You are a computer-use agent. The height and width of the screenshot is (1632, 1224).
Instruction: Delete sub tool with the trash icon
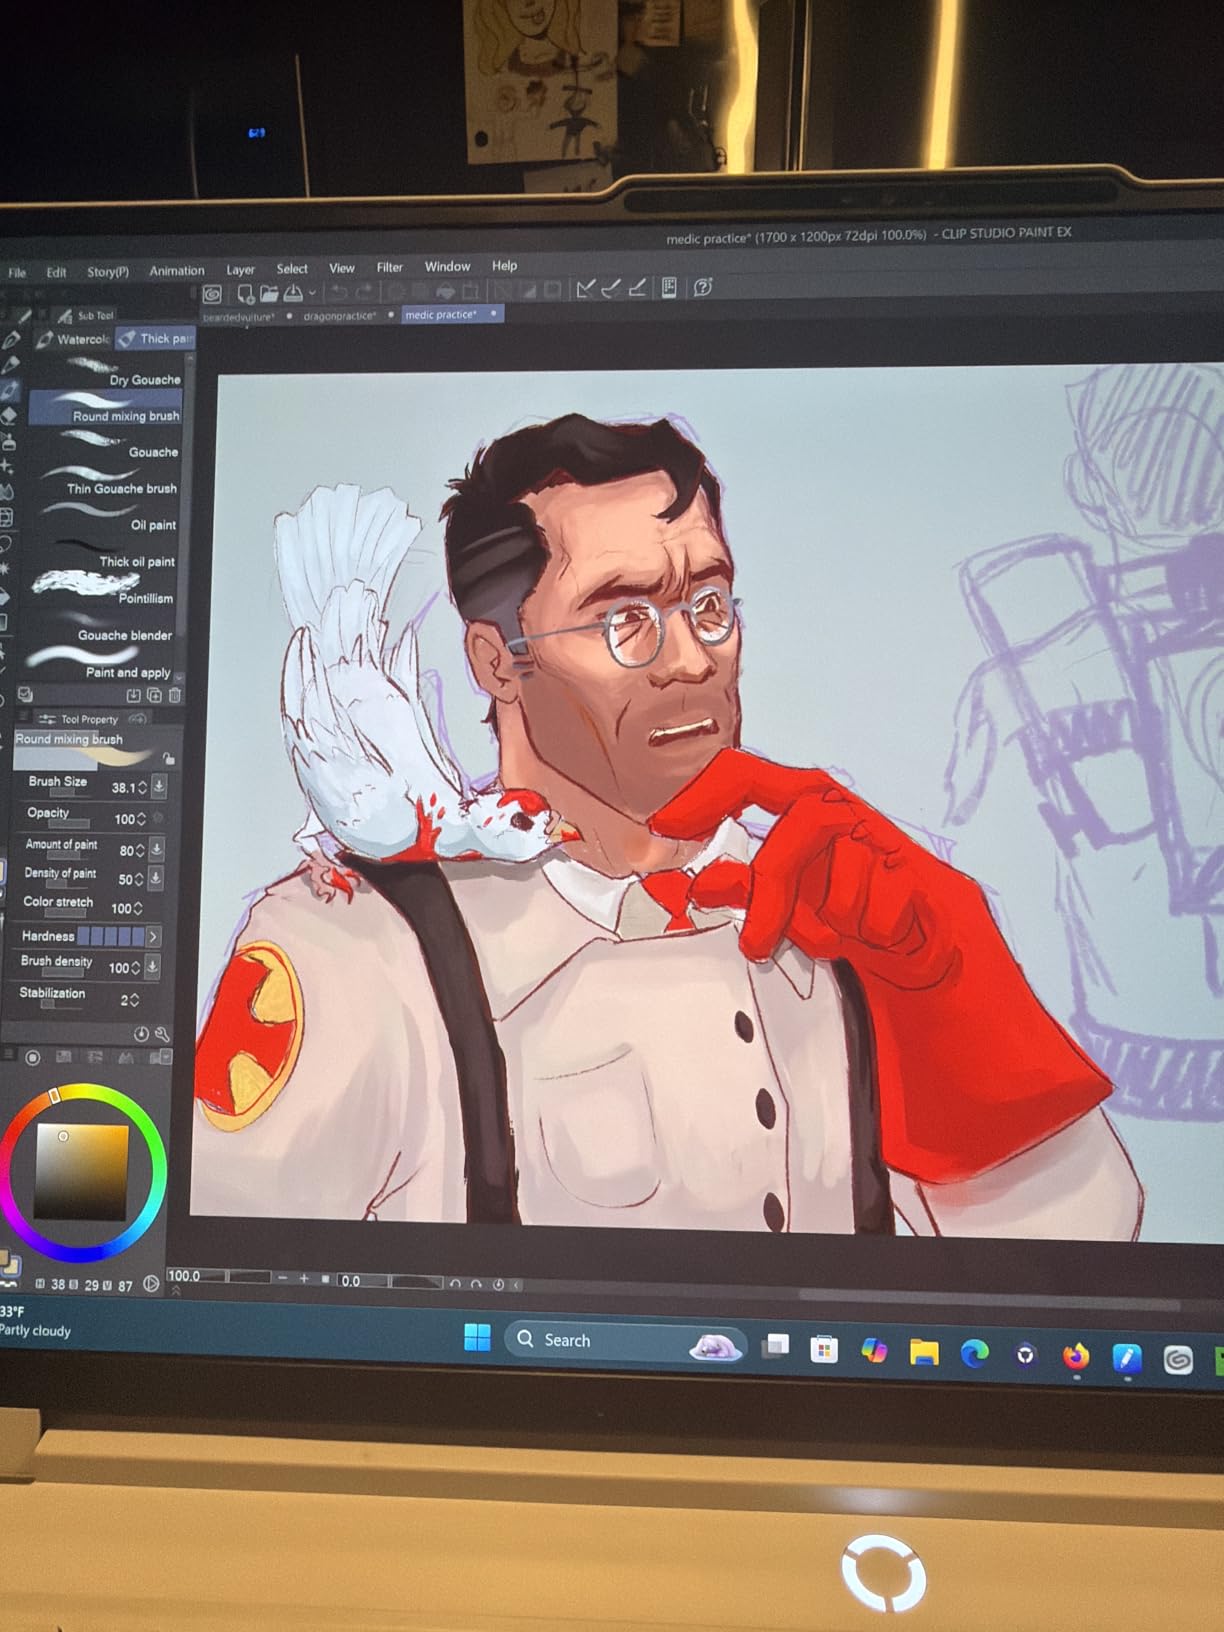click(x=175, y=695)
